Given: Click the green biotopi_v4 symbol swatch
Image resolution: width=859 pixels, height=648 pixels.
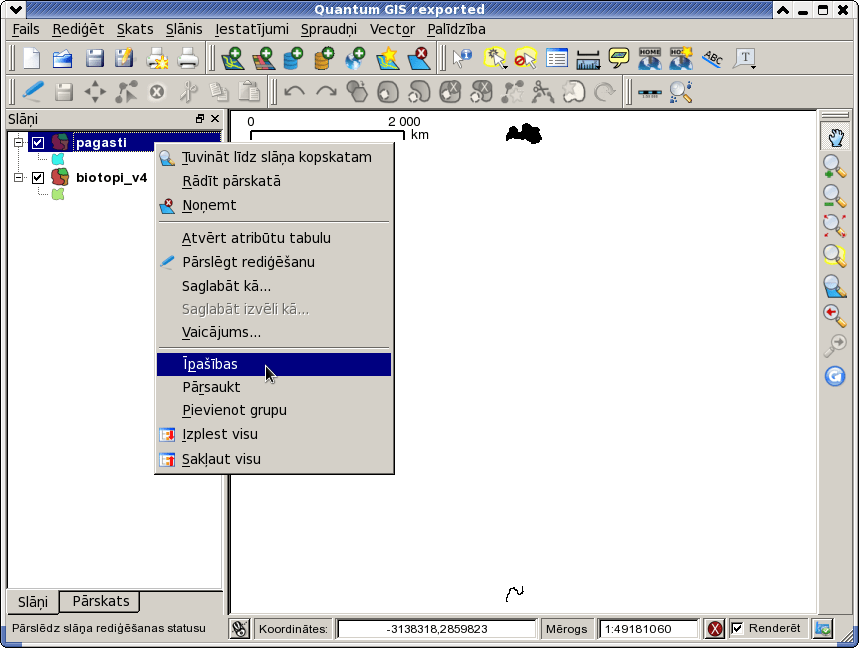Looking at the screenshot, I should (58, 194).
